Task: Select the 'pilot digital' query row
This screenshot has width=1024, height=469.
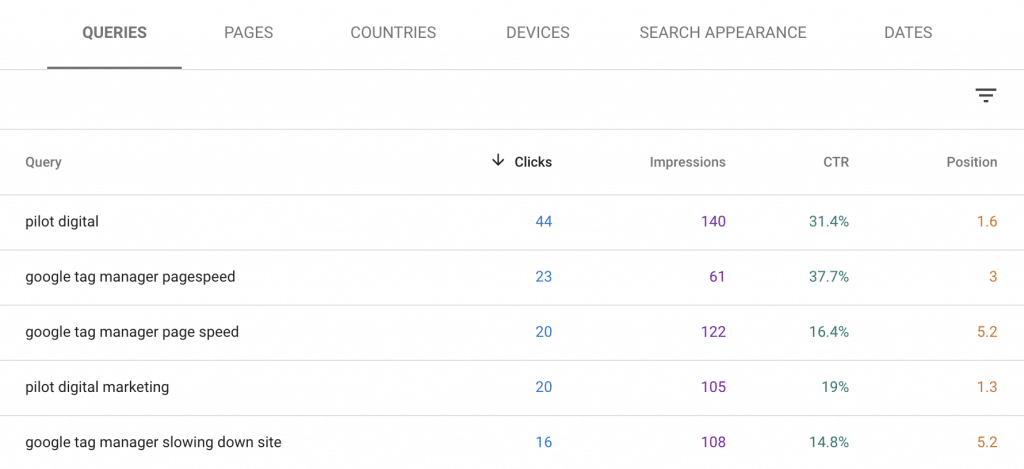Action: (62, 222)
